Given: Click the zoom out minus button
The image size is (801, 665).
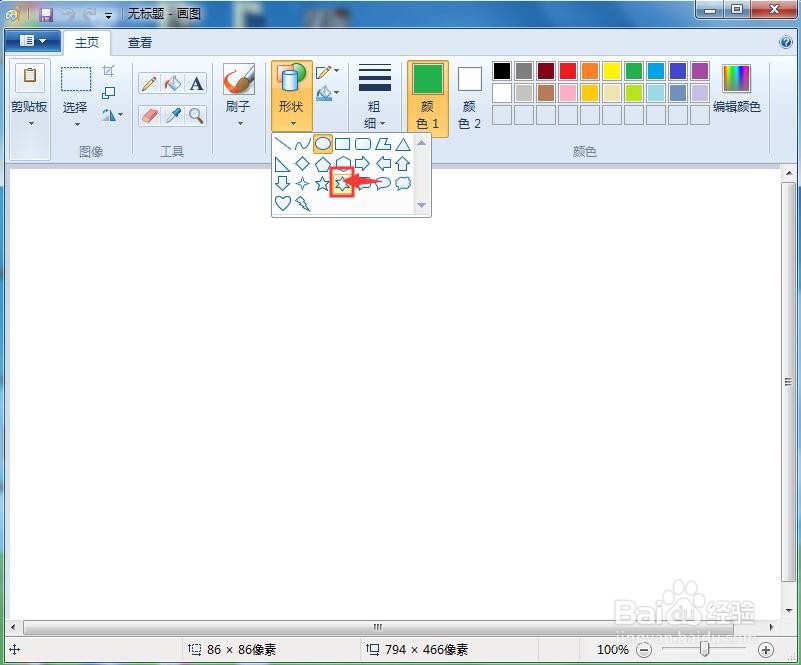Looking at the screenshot, I should pyautogui.click(x=644, y=650).
